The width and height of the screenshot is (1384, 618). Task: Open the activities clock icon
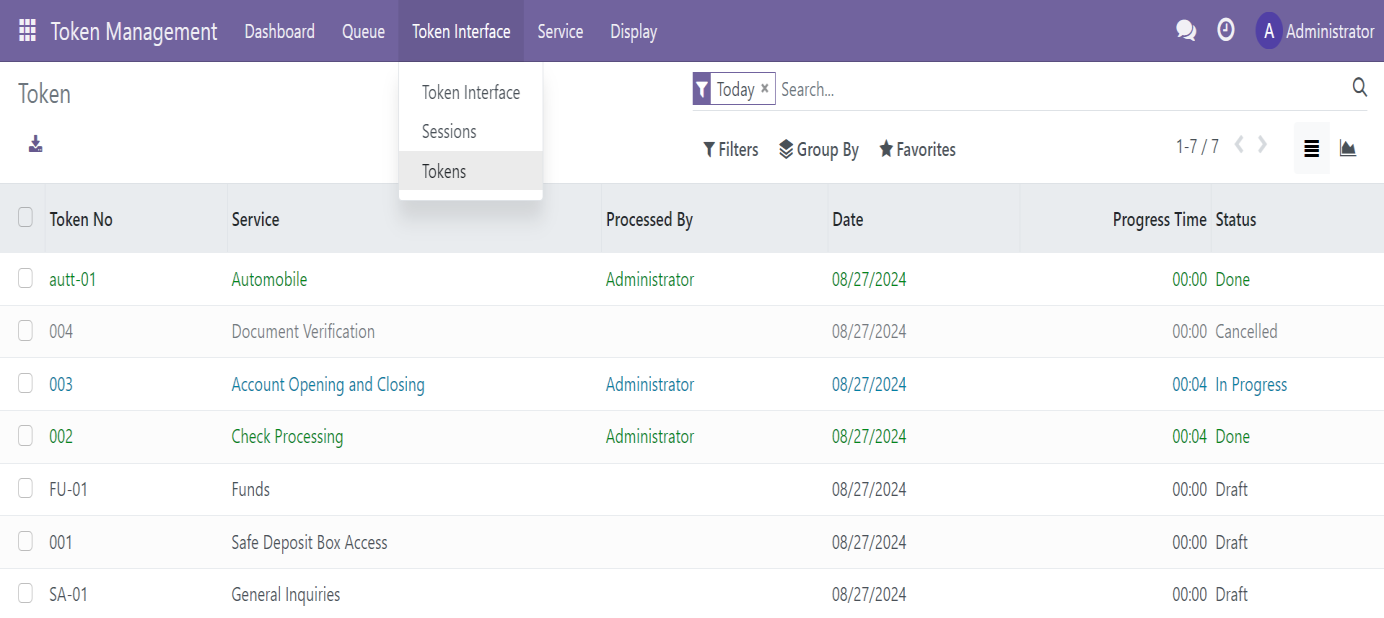click(1226, 31)
